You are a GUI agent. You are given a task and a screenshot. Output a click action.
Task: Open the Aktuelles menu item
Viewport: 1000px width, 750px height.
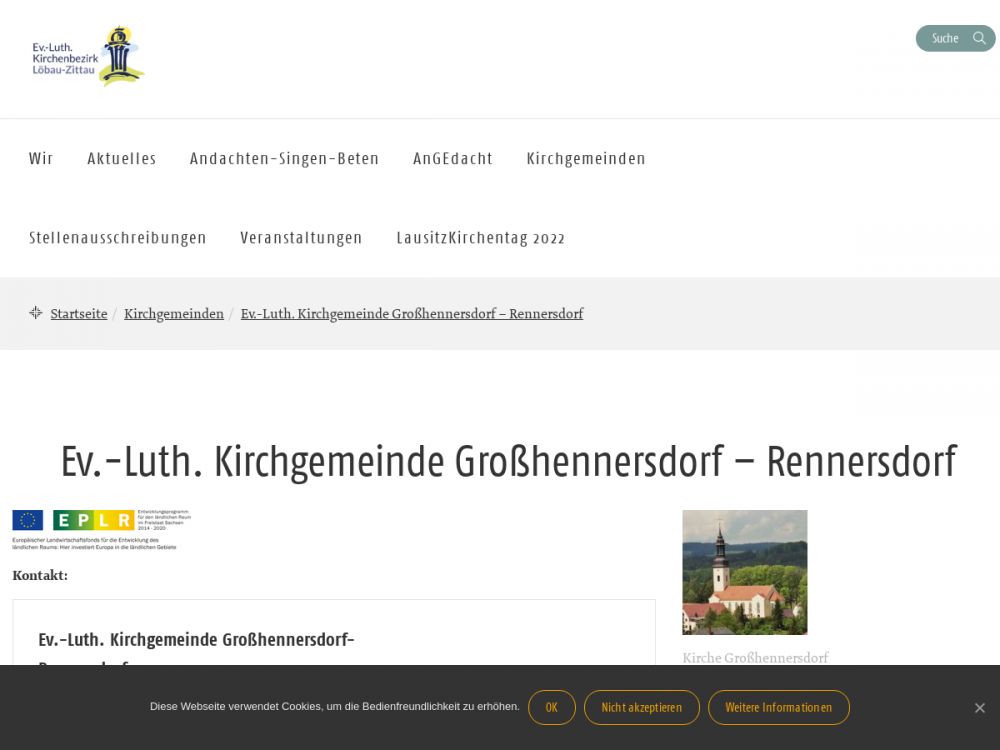coord(121,158)
